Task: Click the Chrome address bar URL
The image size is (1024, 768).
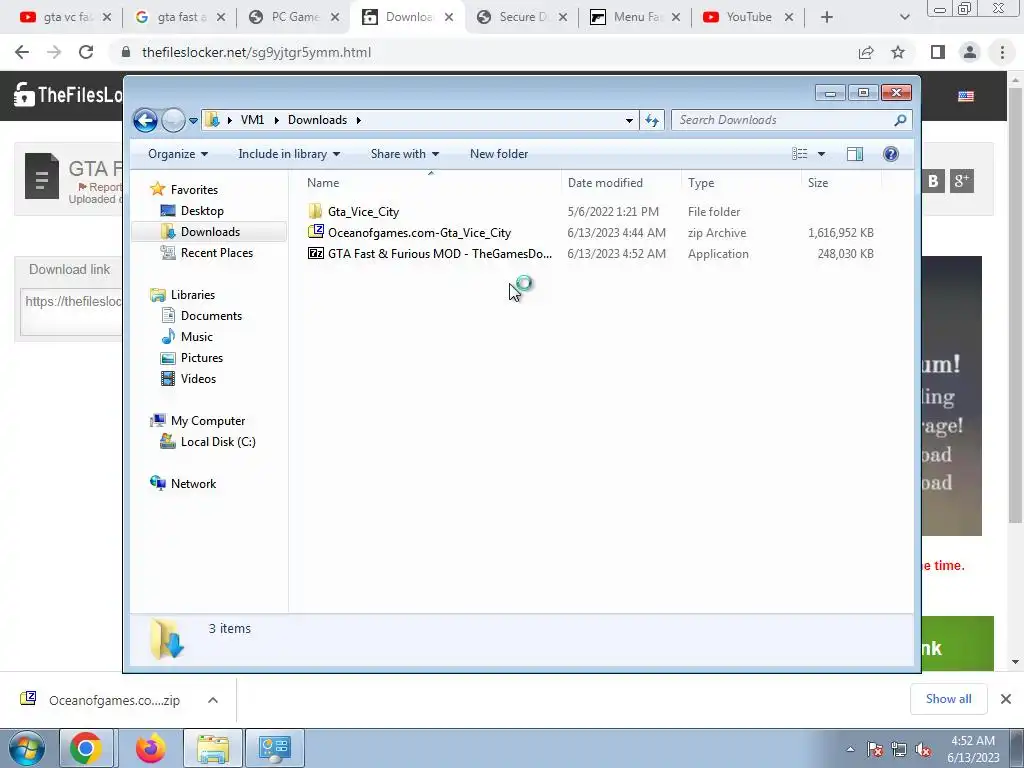Action: pos(256,52)
